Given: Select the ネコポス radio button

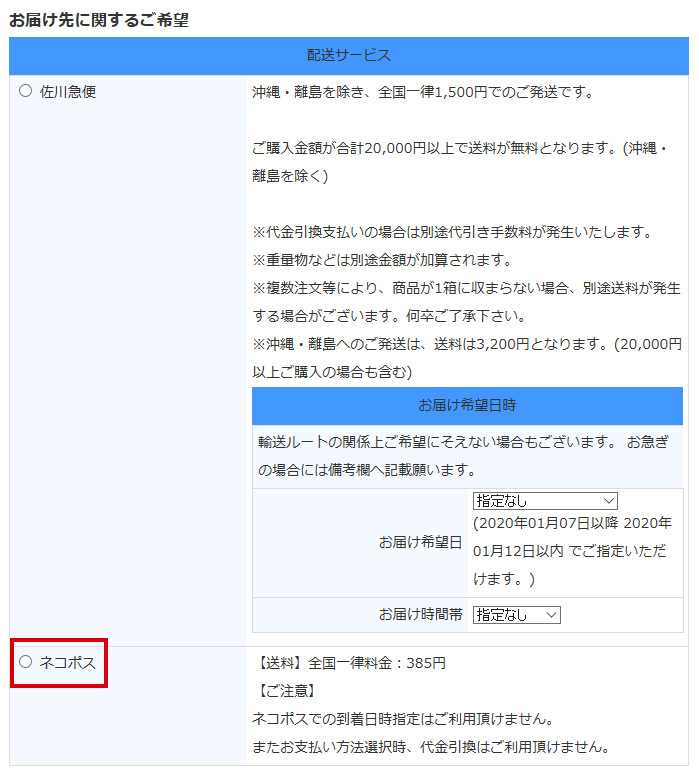Looking at the screenshot, I should (26, 662).
